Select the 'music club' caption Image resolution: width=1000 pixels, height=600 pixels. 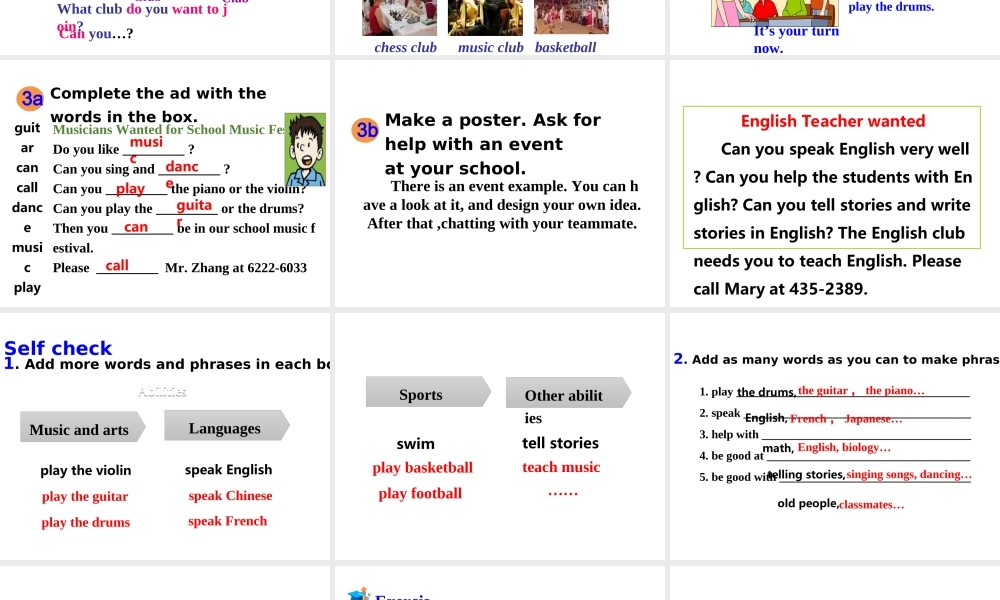[x=490, y=48]
